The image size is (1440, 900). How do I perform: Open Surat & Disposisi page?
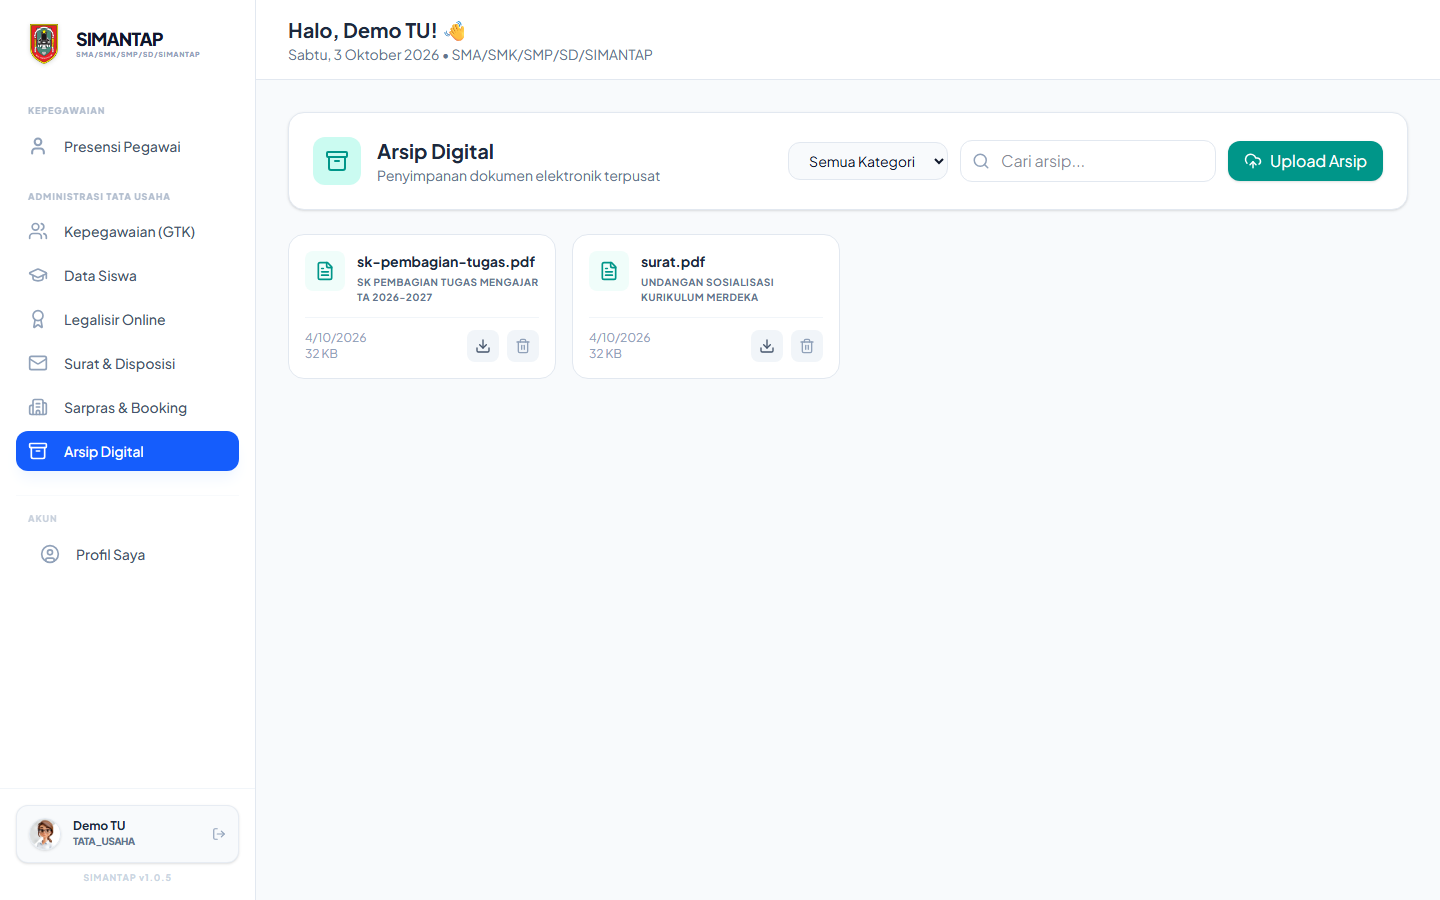(x=127, y=364)
